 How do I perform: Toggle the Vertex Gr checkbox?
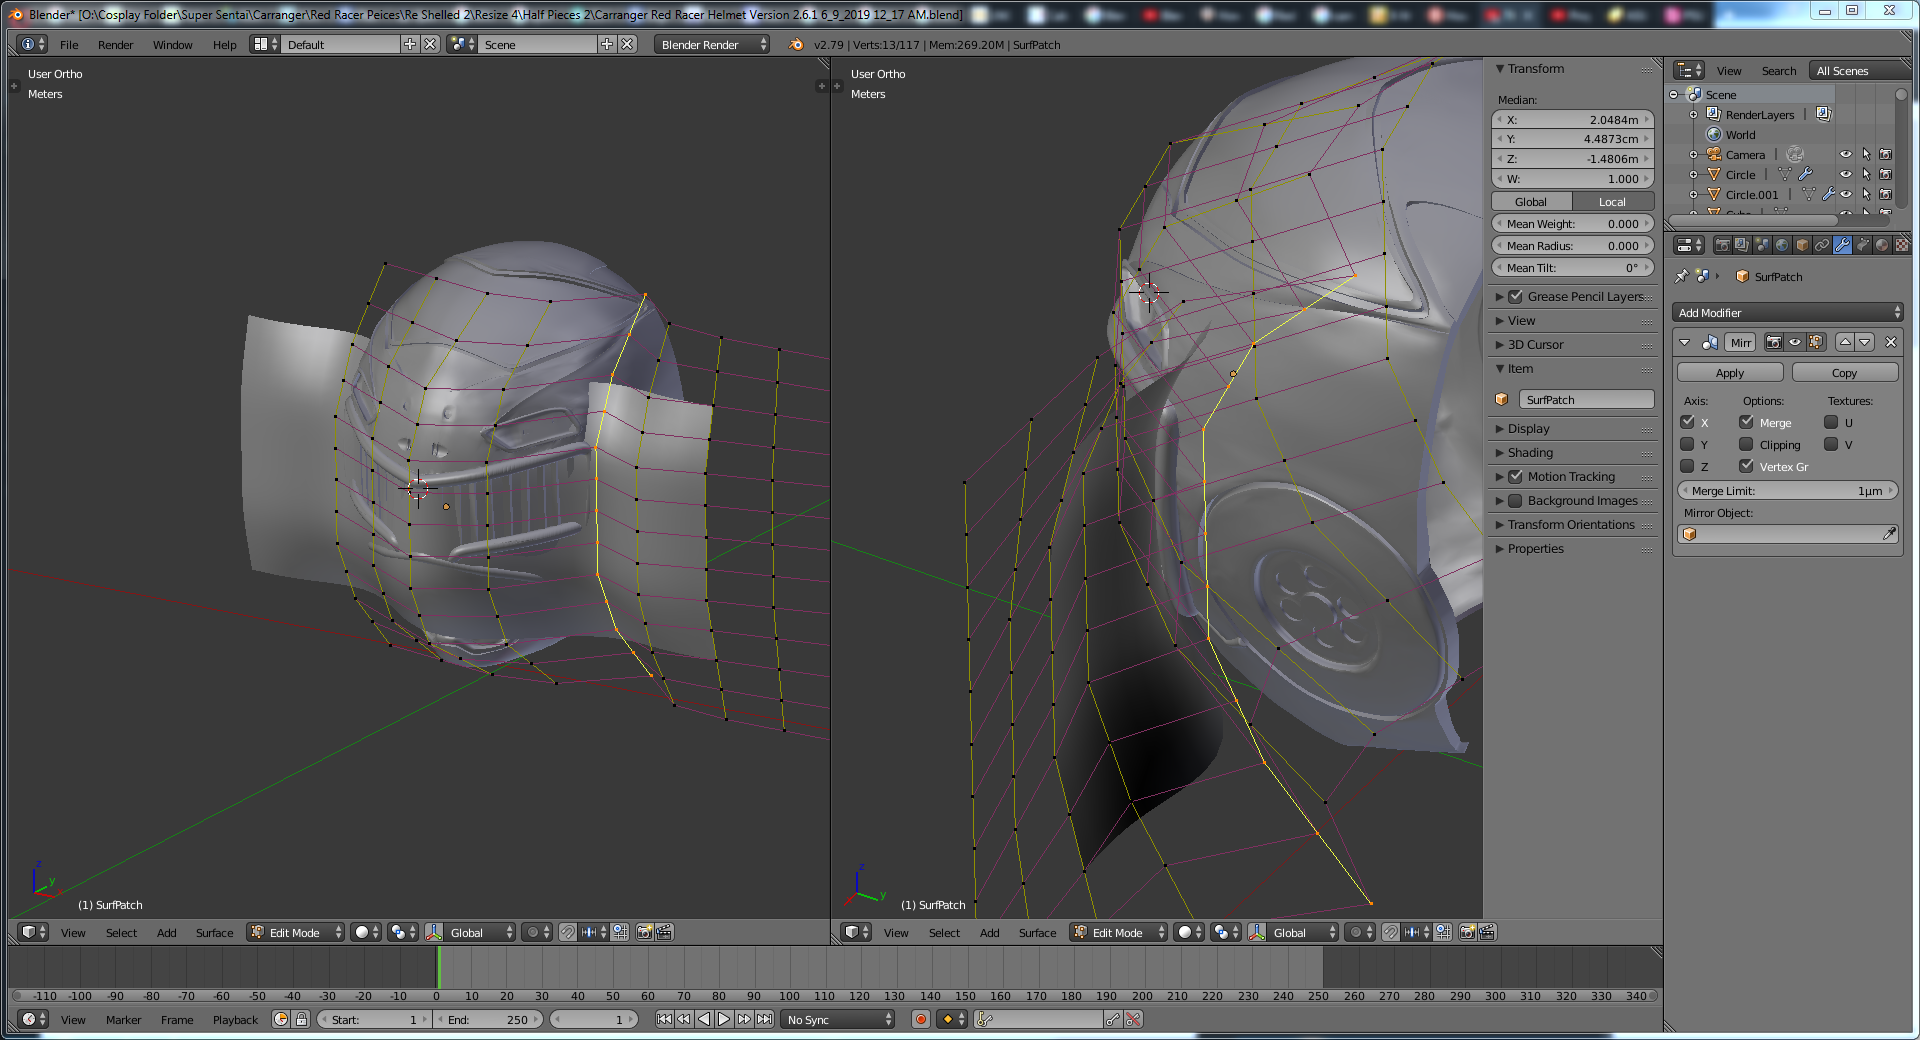1746,466
